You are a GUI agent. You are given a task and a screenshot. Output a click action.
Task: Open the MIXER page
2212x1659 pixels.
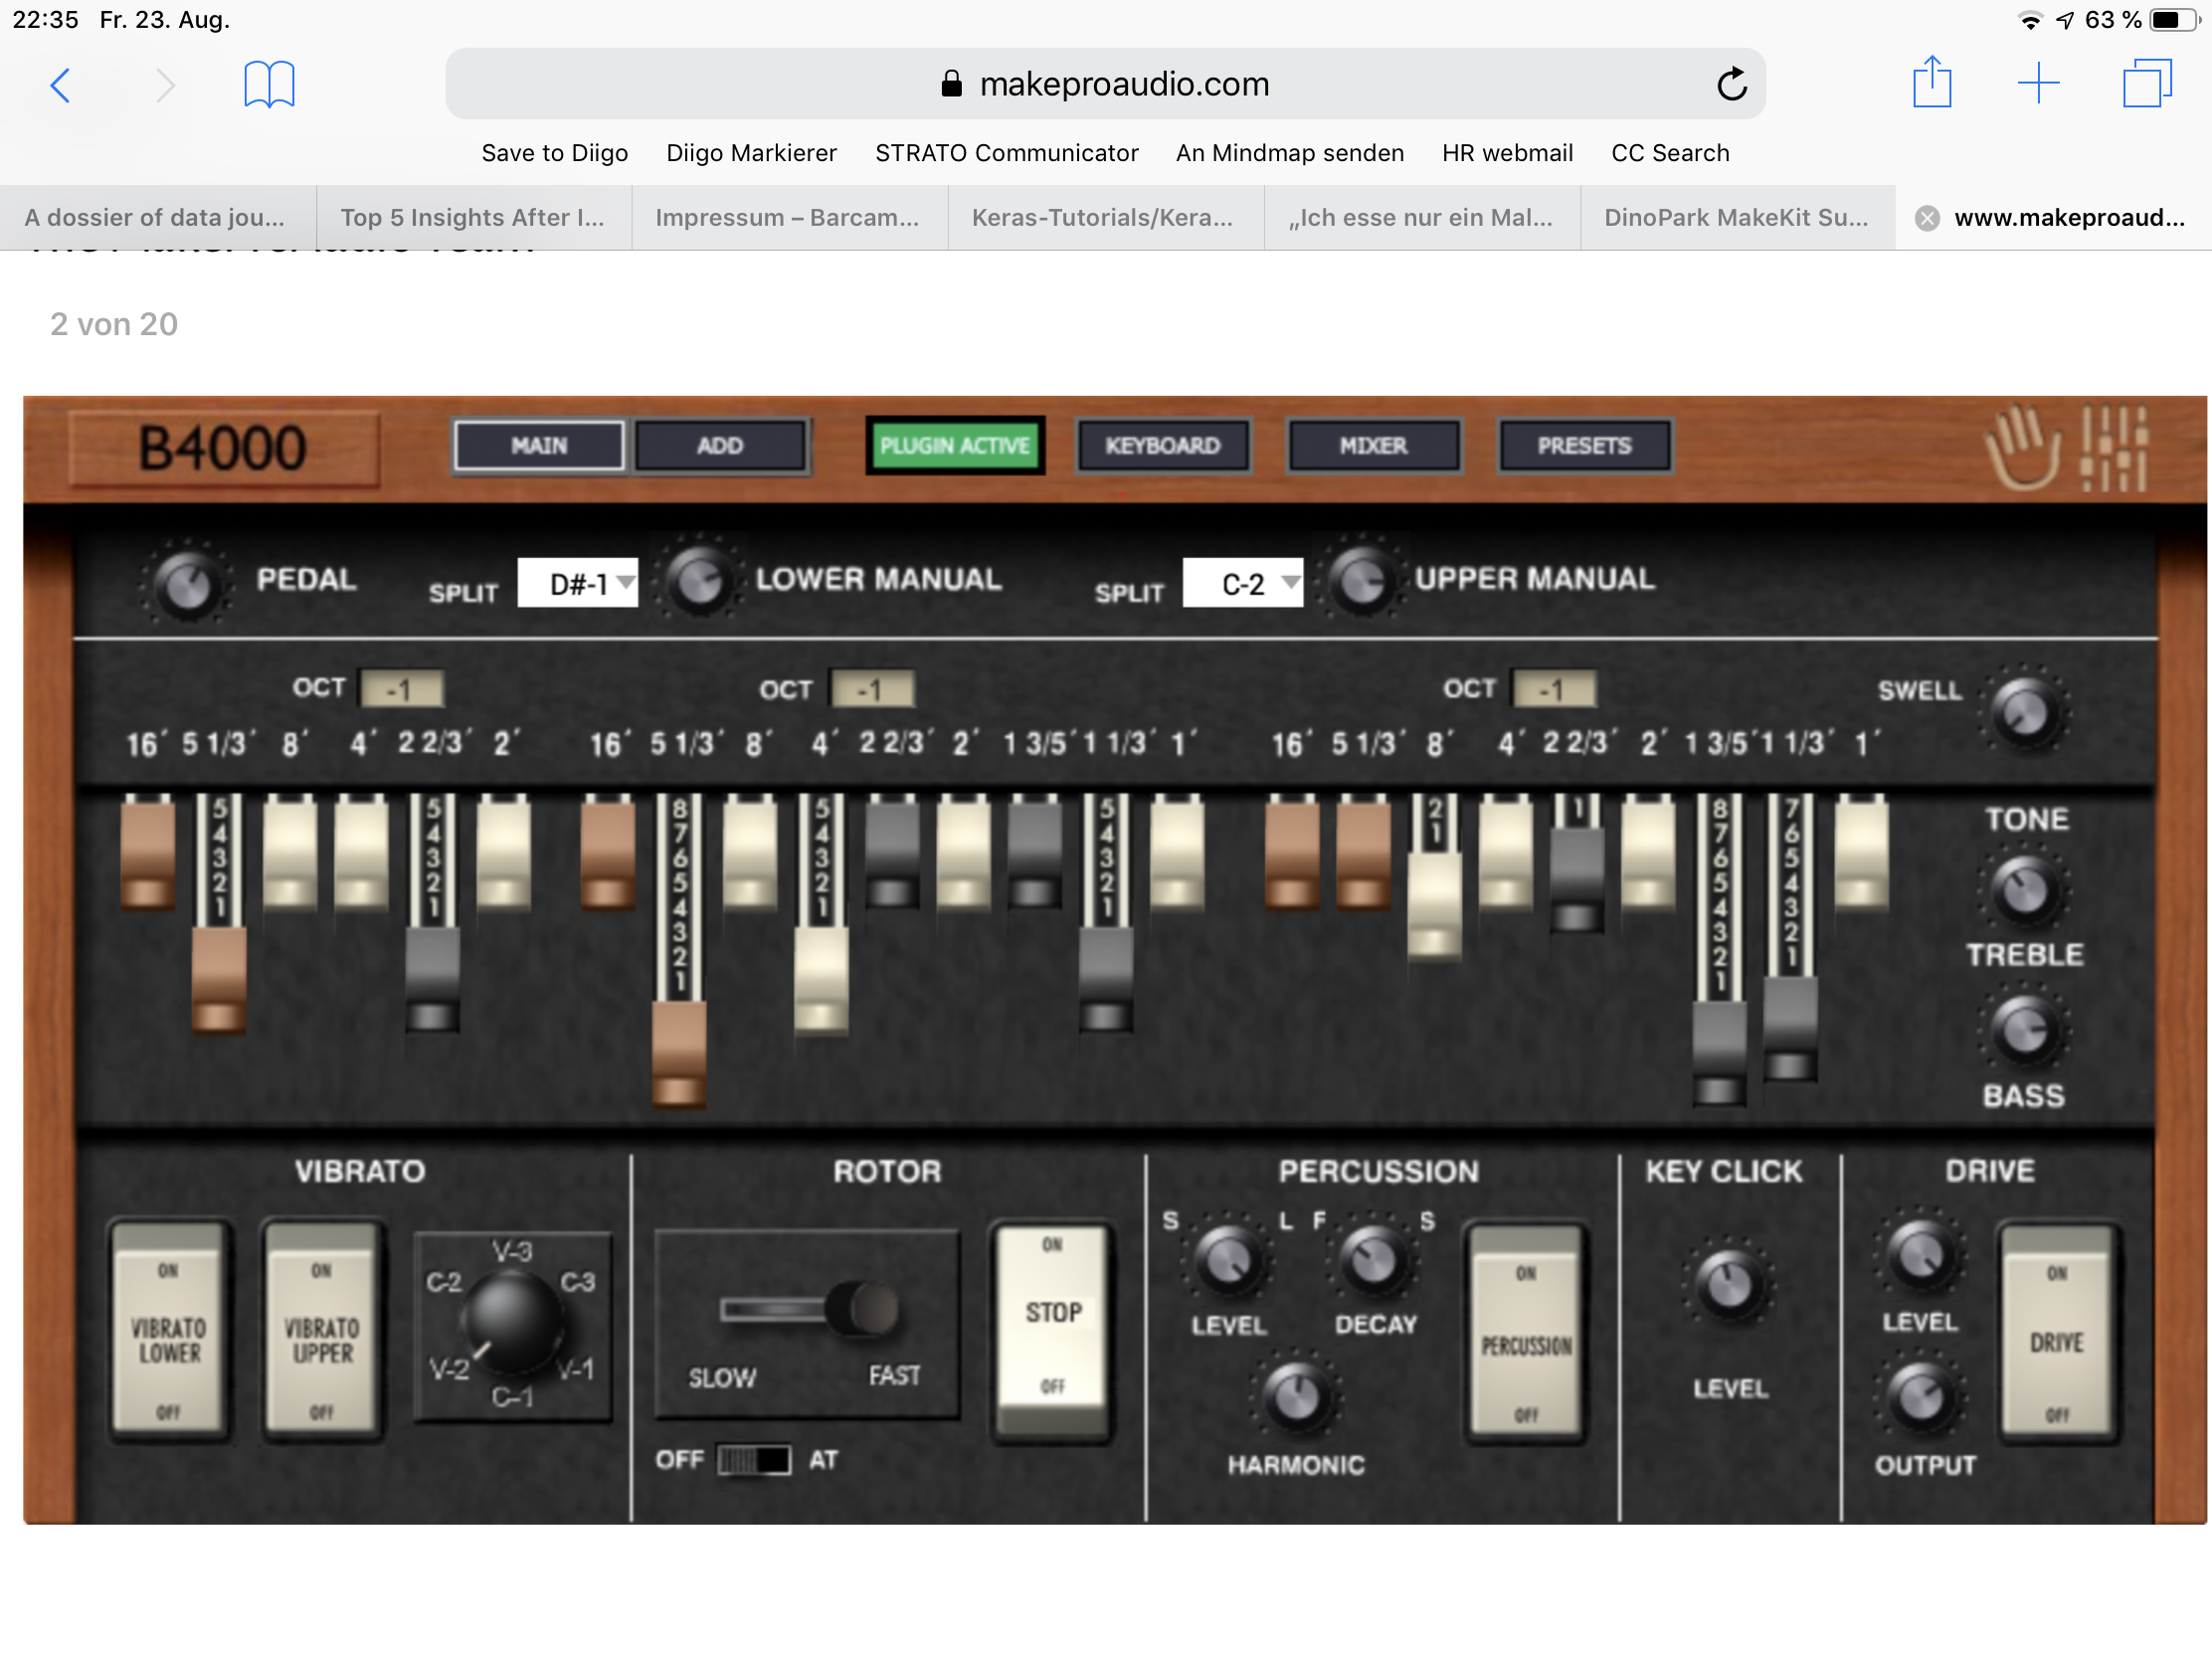[1373, 446]
